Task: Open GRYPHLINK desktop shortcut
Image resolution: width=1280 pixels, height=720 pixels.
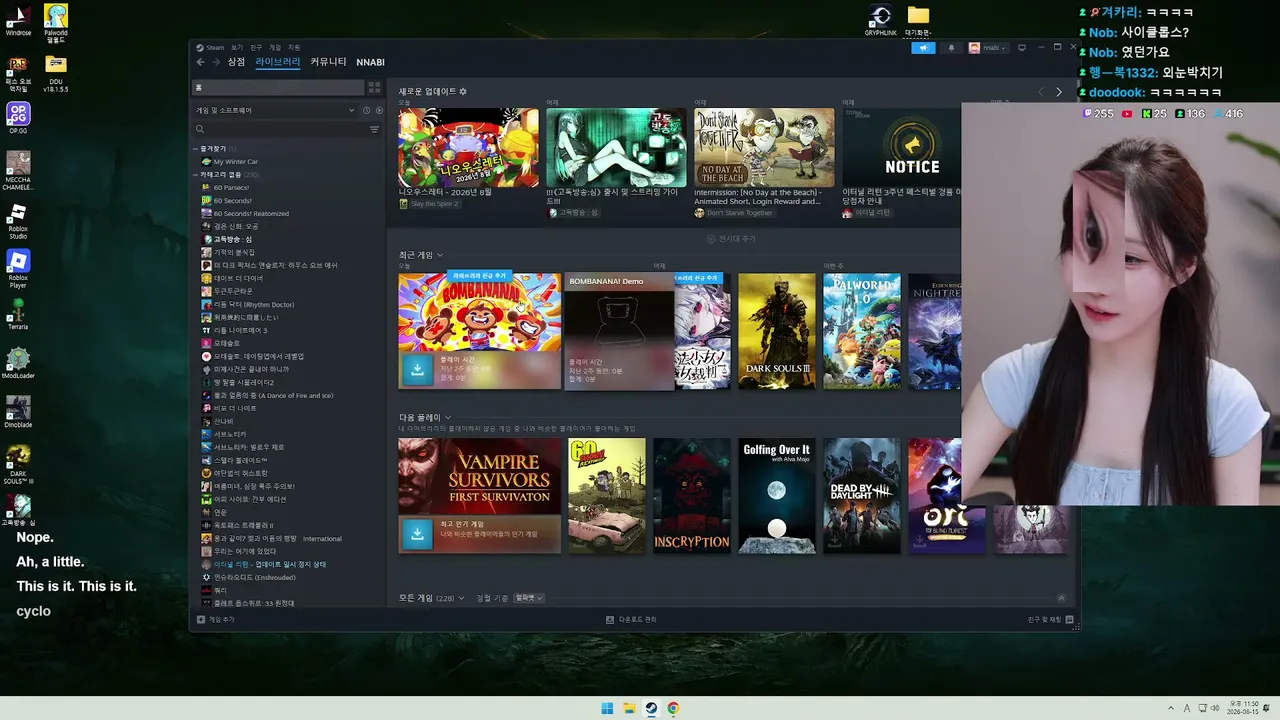Action: coord(880,19)
